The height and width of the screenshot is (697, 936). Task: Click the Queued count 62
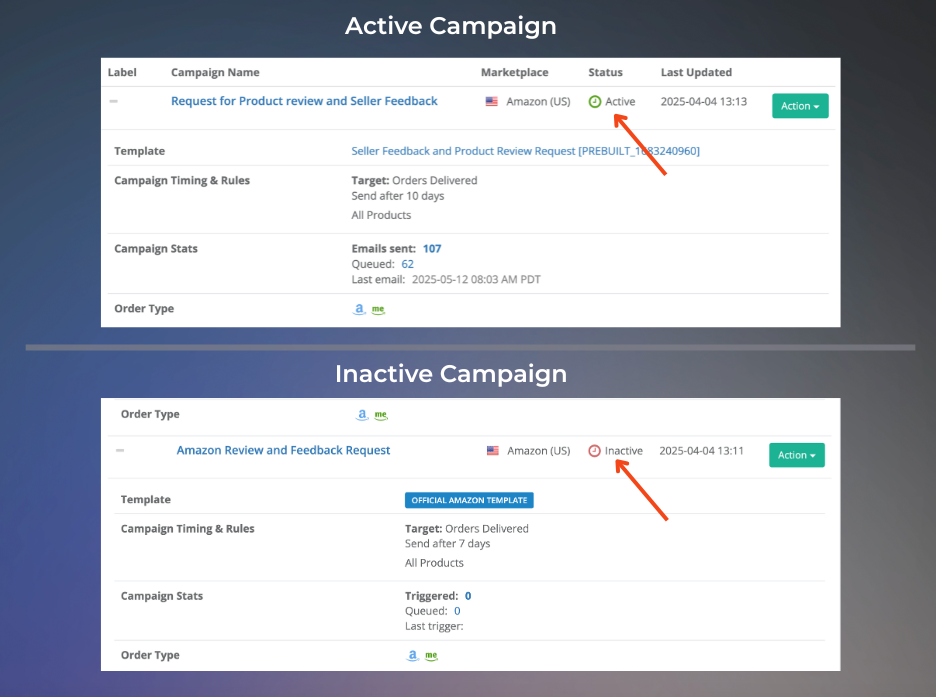(408, 264)
